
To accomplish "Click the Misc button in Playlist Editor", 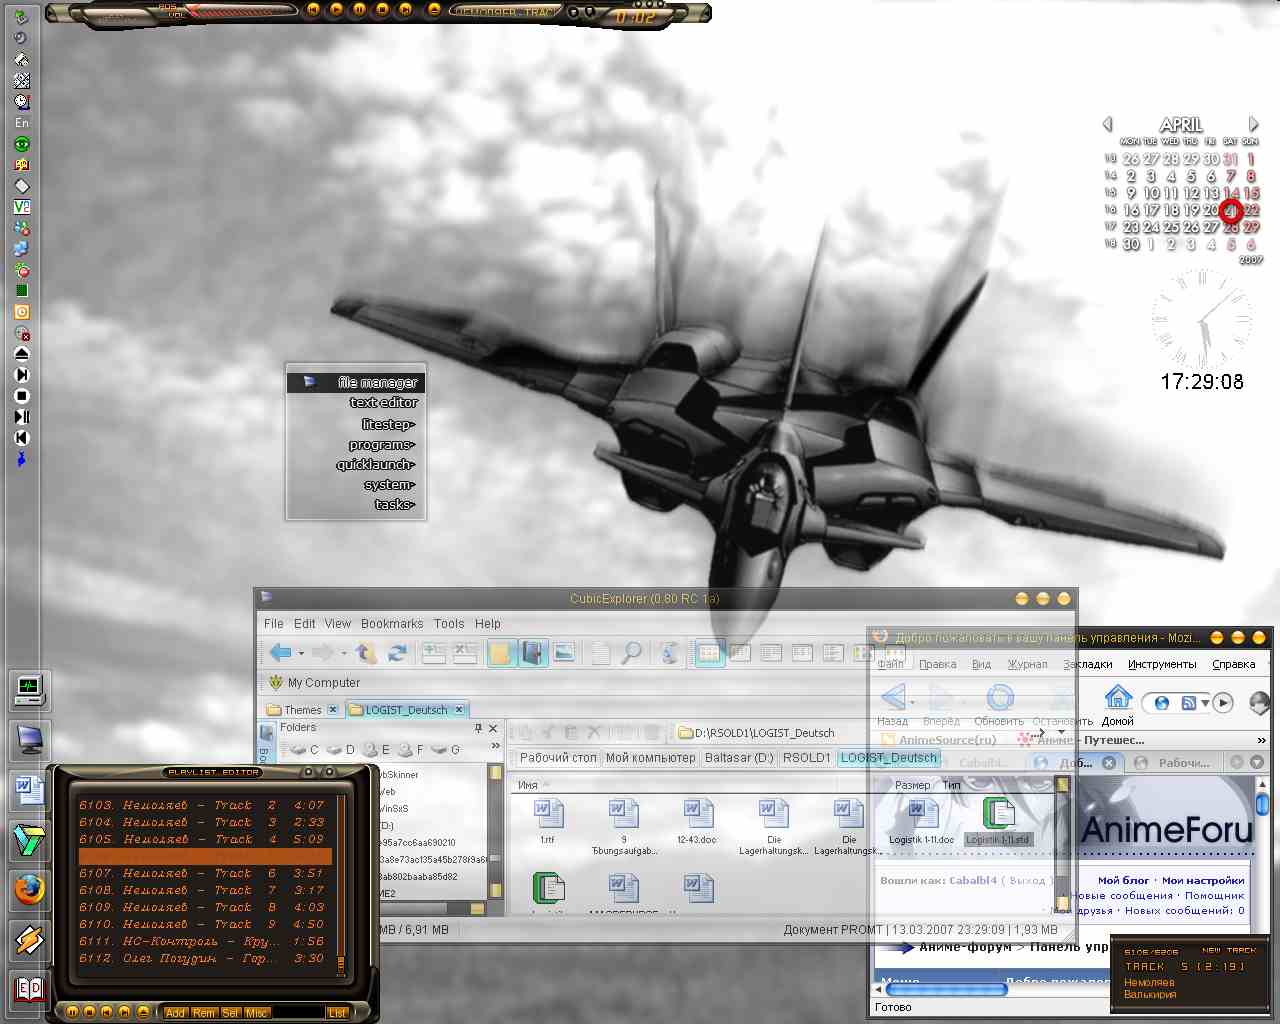I will coord(257,1013).
